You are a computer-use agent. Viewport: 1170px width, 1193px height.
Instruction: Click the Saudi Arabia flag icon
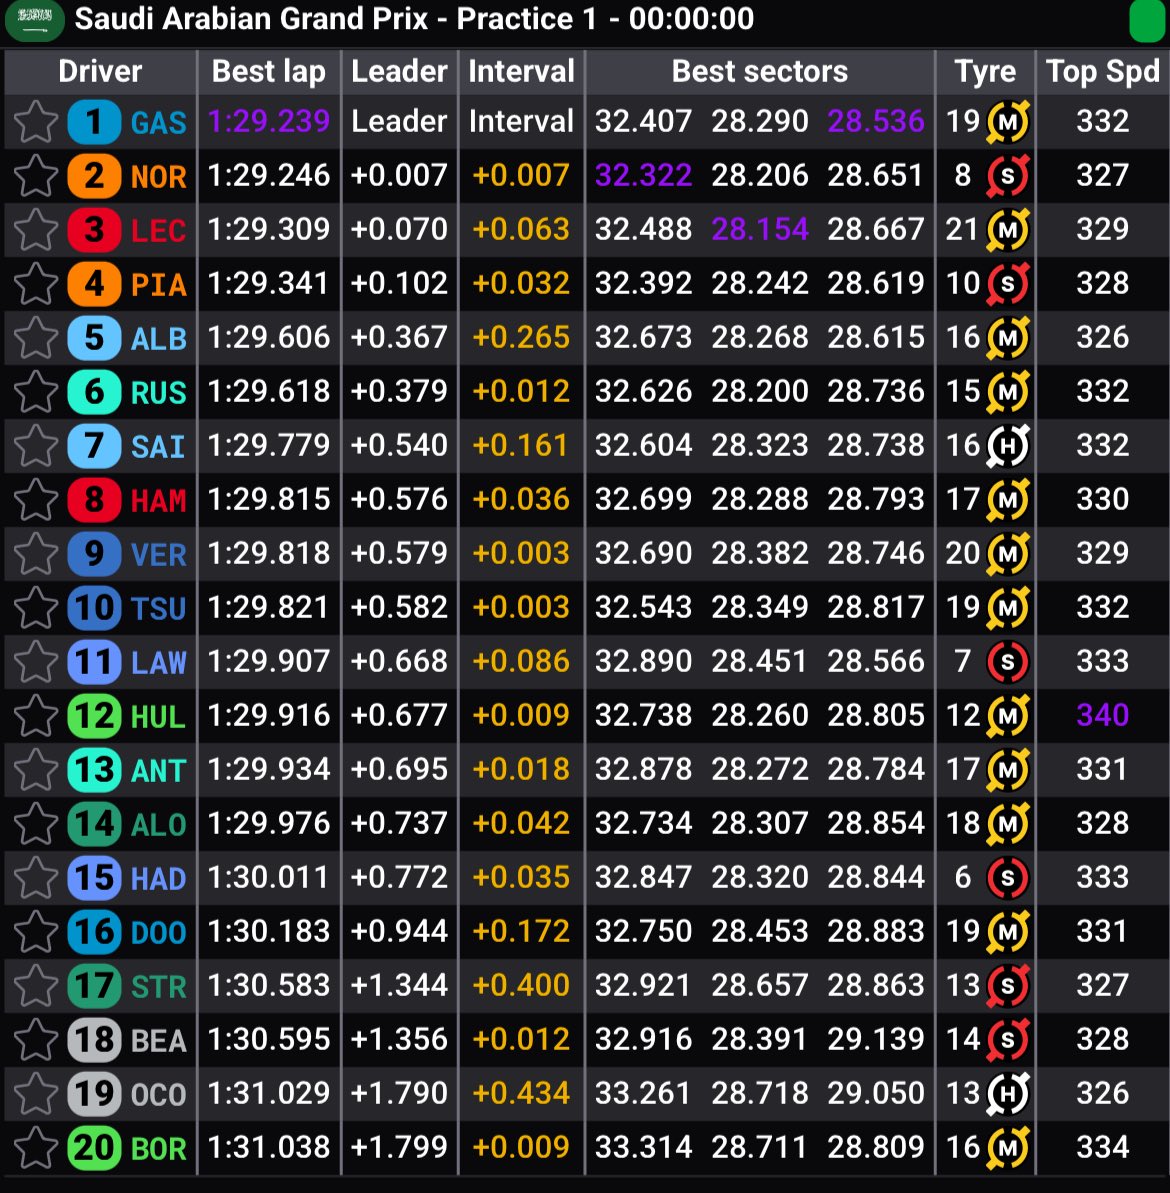(35, 20)
